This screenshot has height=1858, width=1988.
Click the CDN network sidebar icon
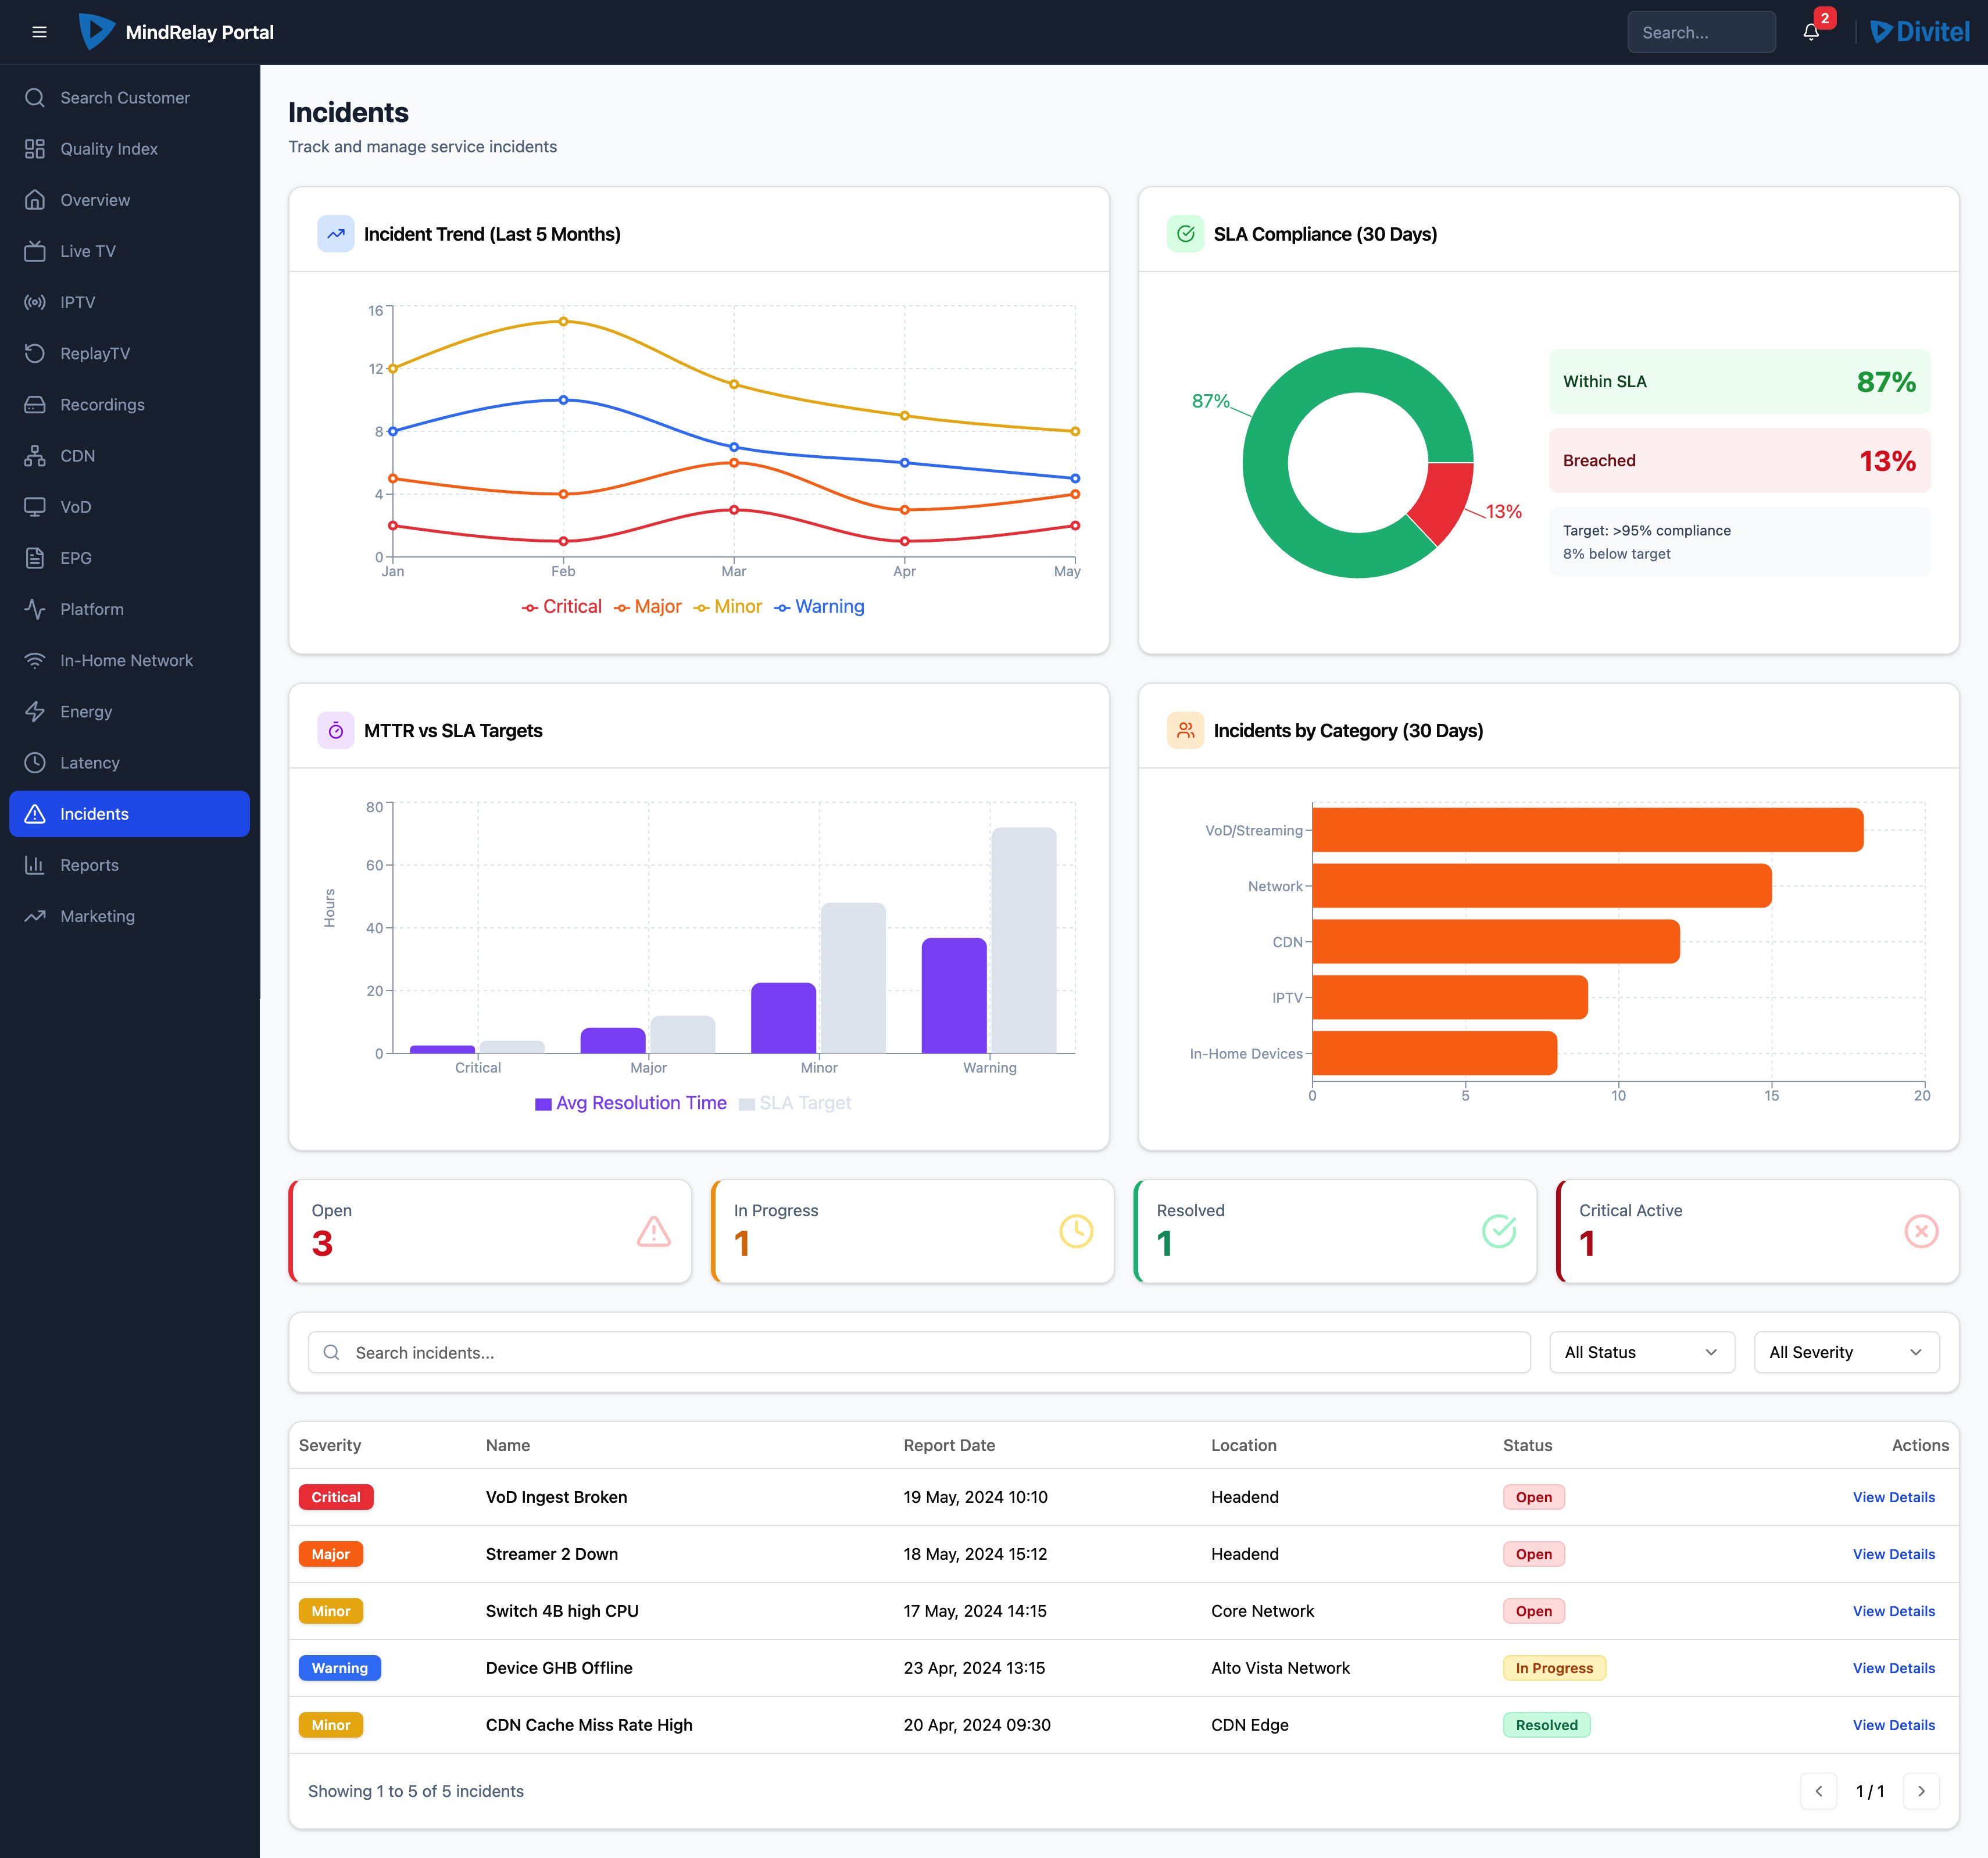(35, 456)
